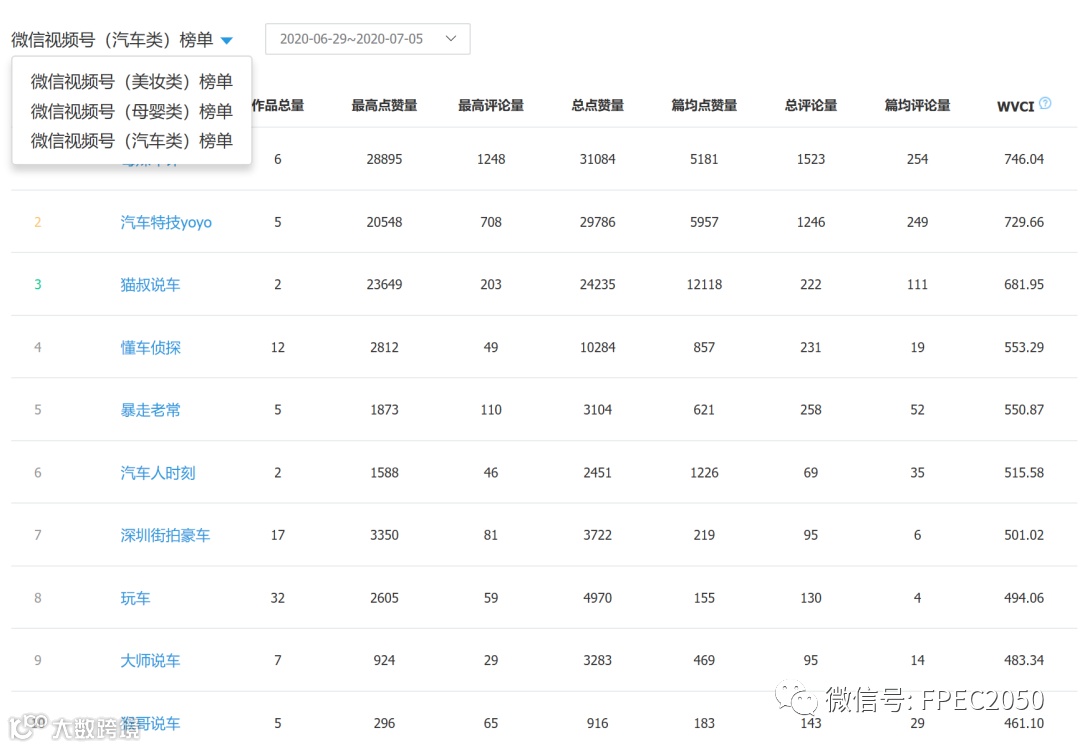Click the WVCI value 553.29

click(x=1024, y=347)
